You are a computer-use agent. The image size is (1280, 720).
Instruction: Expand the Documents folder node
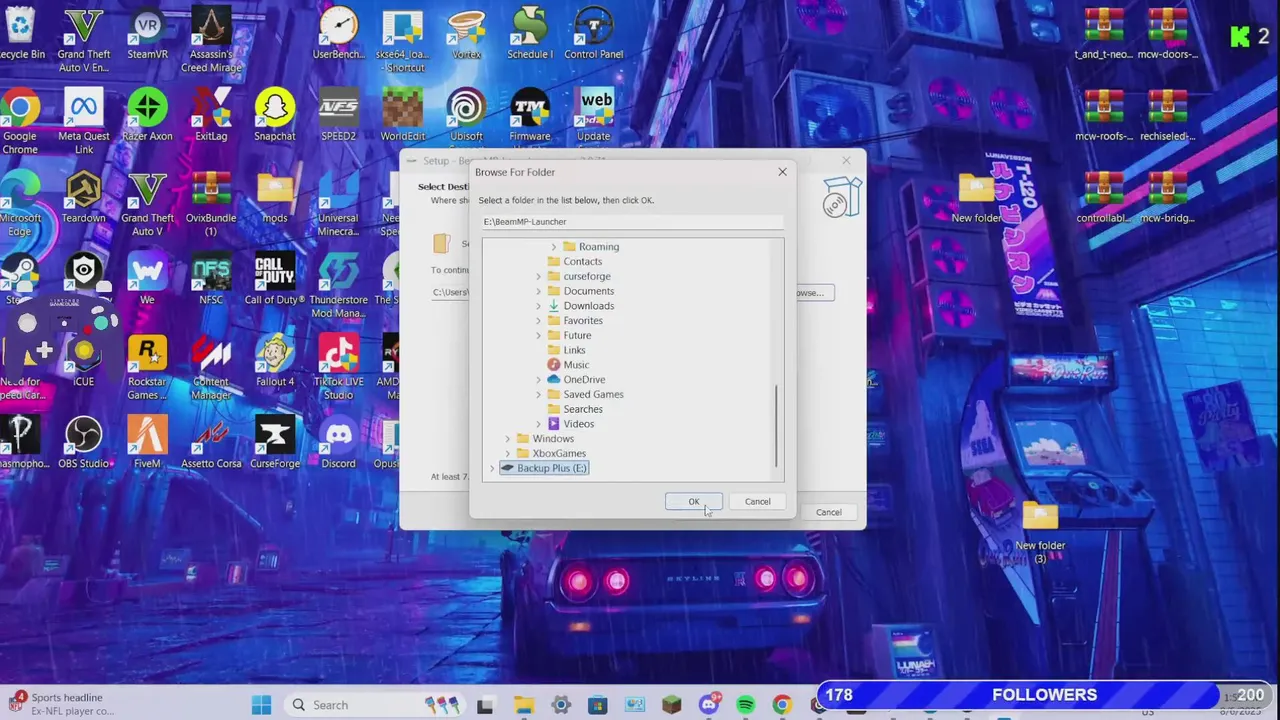539,291
